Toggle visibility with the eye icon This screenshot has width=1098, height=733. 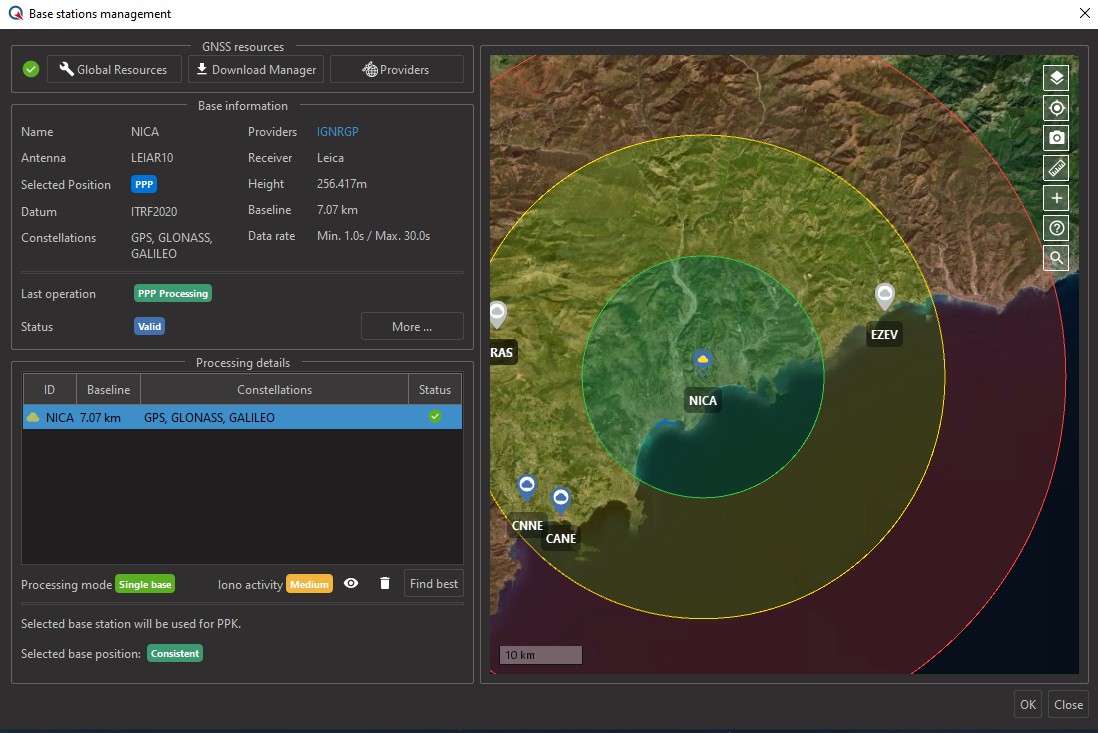tap(351, 583)
